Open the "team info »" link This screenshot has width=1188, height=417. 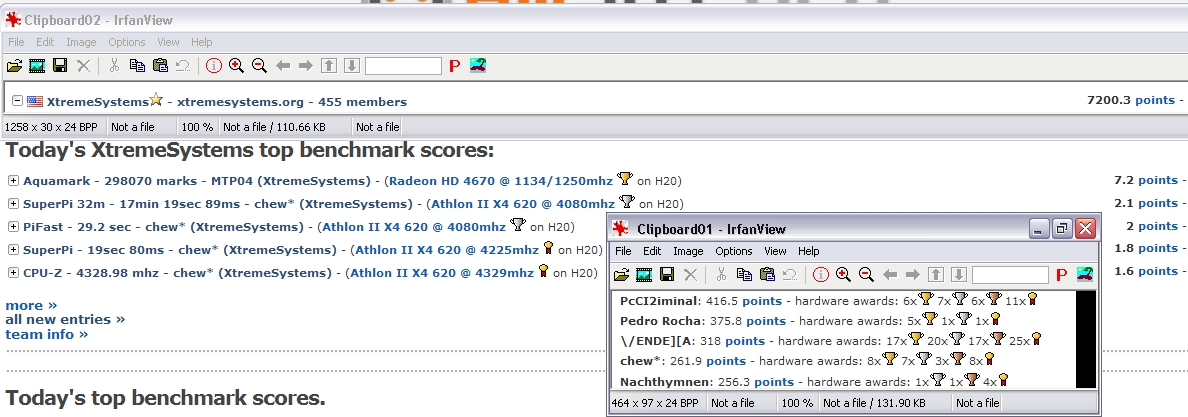point(46,334)
